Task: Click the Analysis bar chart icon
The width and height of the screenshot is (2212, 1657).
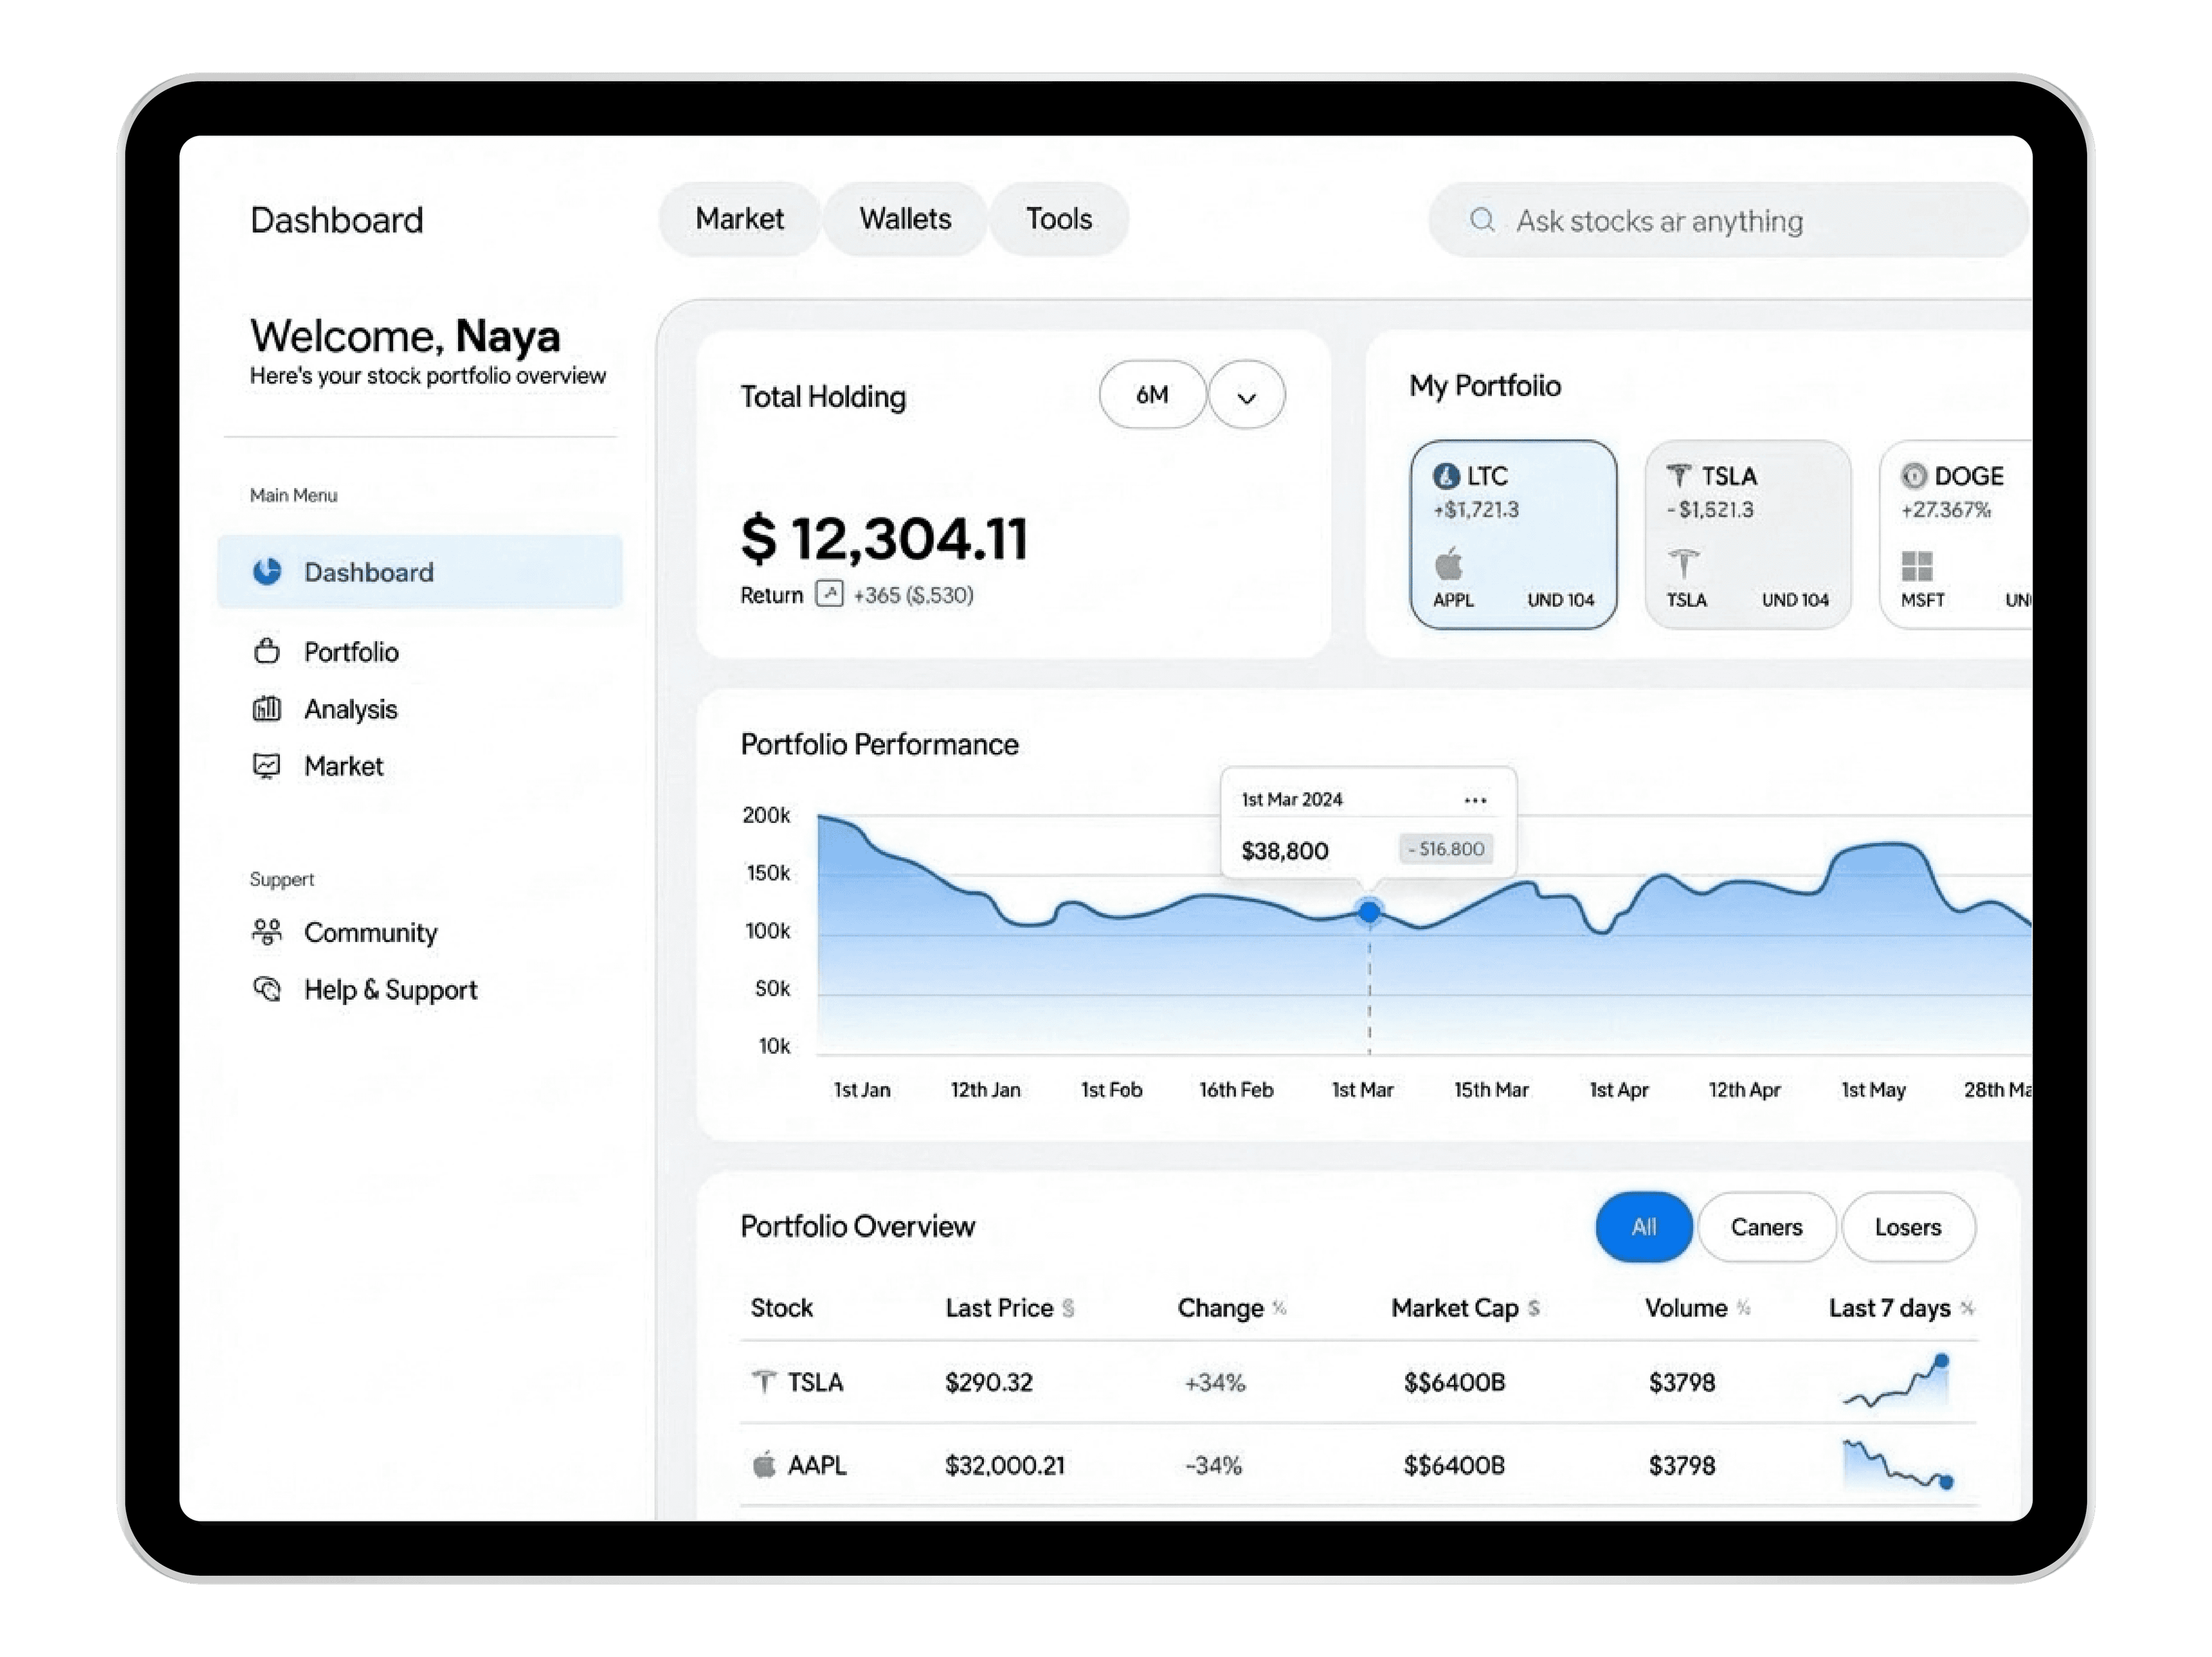Action: [267, 709]
